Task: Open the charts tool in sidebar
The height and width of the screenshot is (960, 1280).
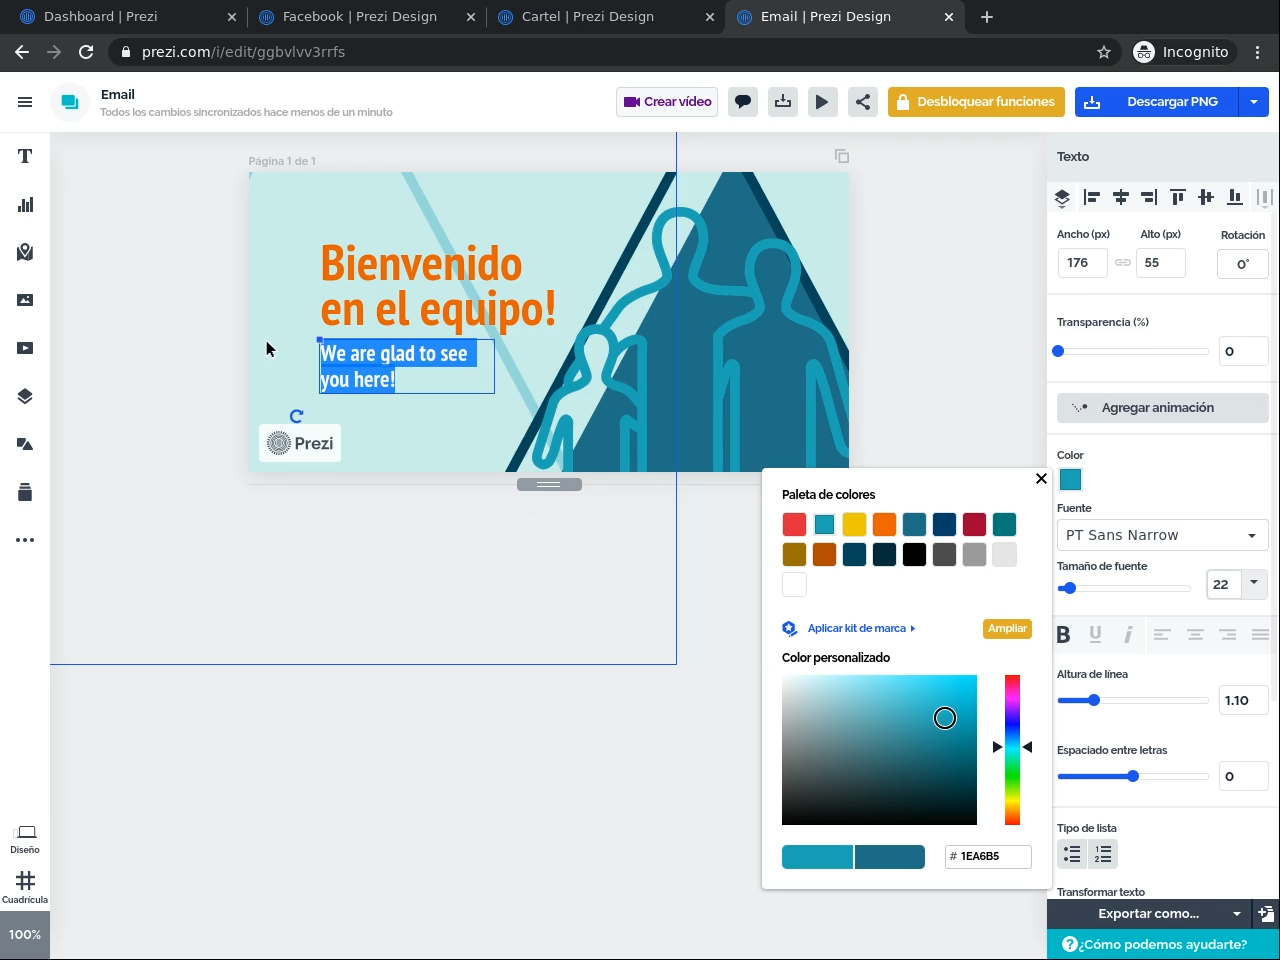Action: [25, 205]
